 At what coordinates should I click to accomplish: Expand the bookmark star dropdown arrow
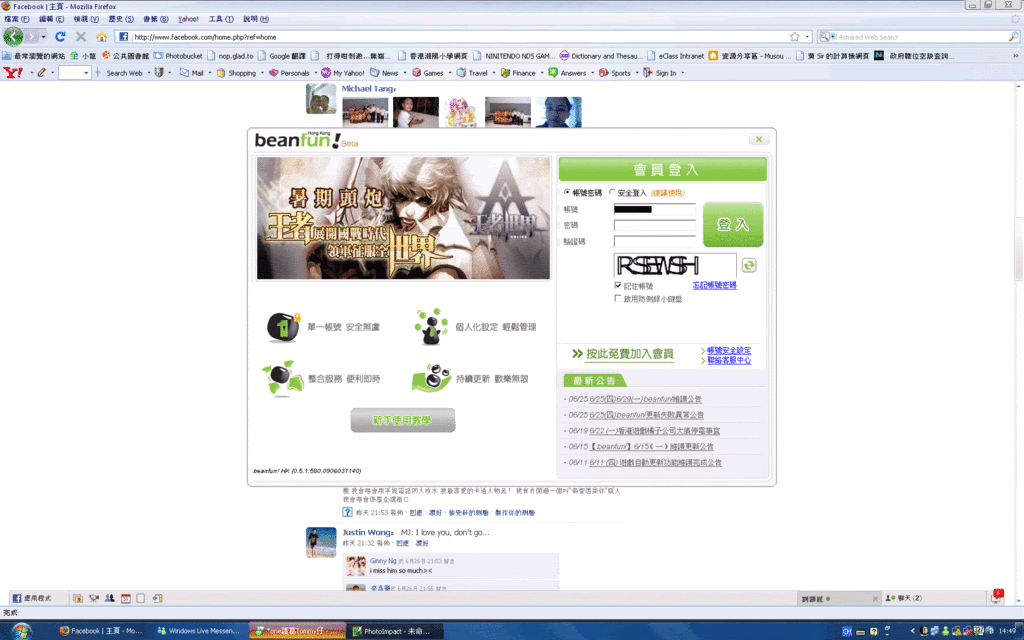(807, 37)
